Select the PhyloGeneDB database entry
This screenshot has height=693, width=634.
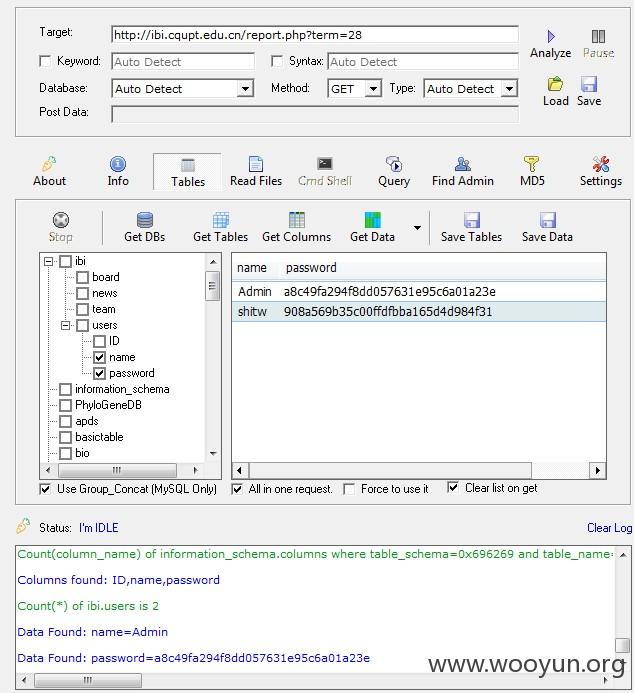pos(108,405)
